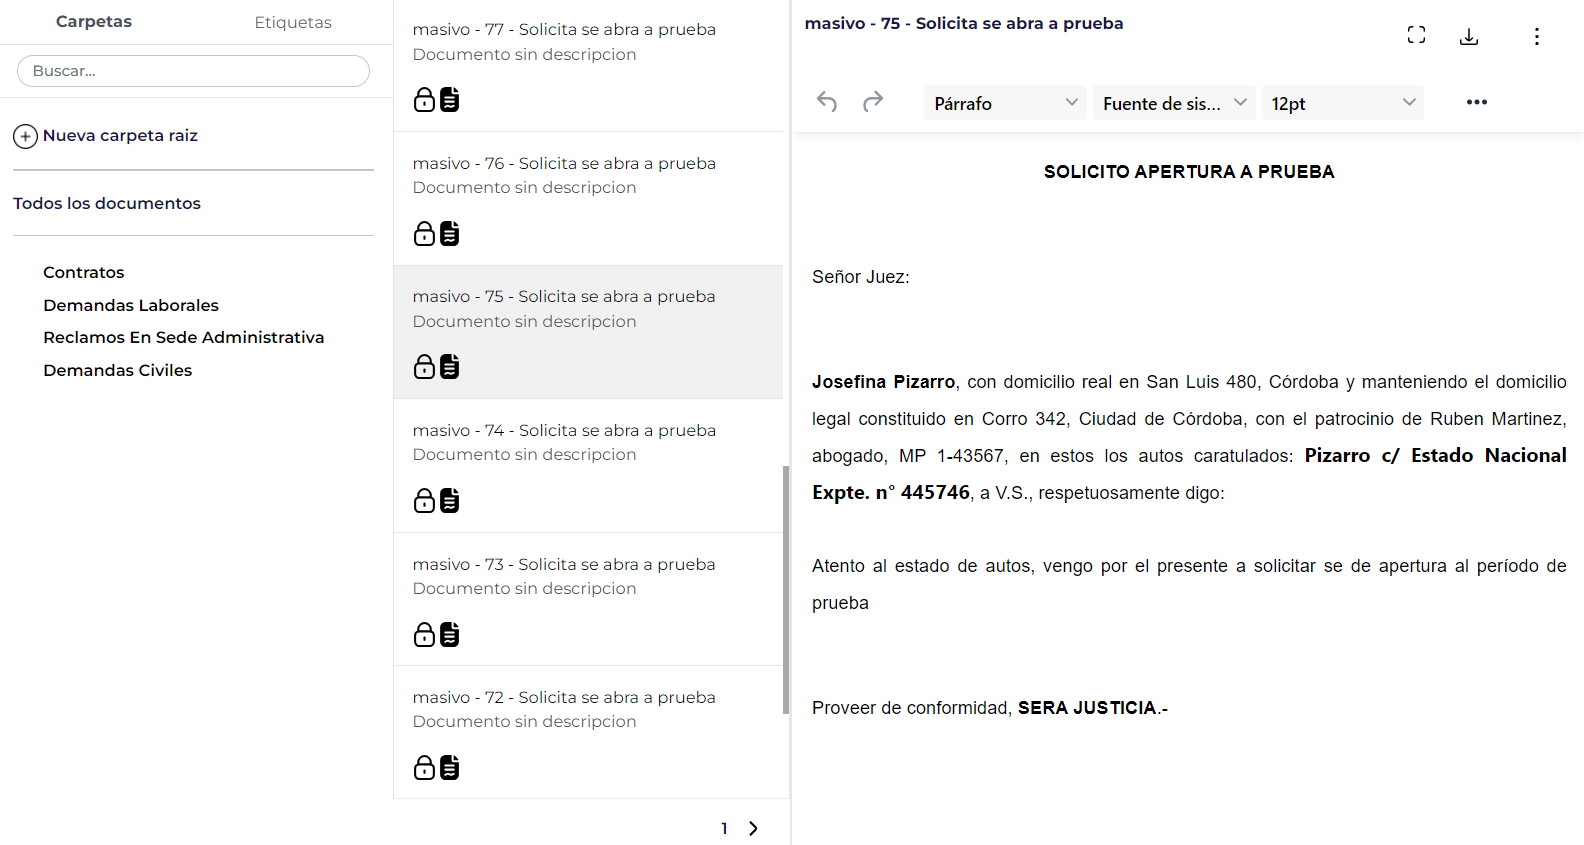Switch to the Carpetas tab

click(x=94, y=22)
